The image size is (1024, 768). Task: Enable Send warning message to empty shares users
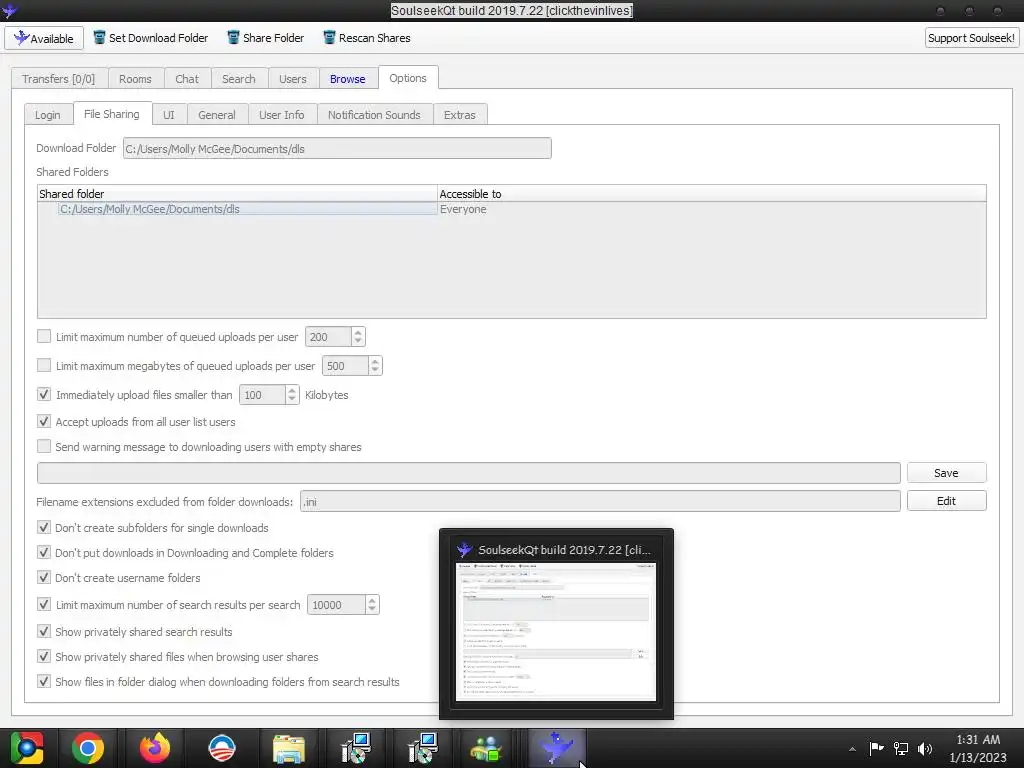(44, 446)
